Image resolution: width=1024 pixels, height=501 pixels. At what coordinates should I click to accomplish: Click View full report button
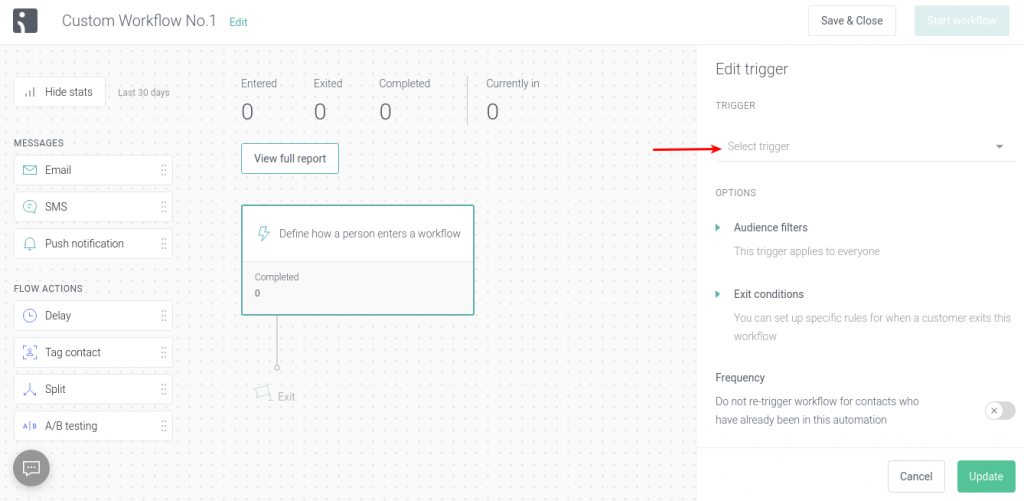pyautogui.click(x=290, y=159)
